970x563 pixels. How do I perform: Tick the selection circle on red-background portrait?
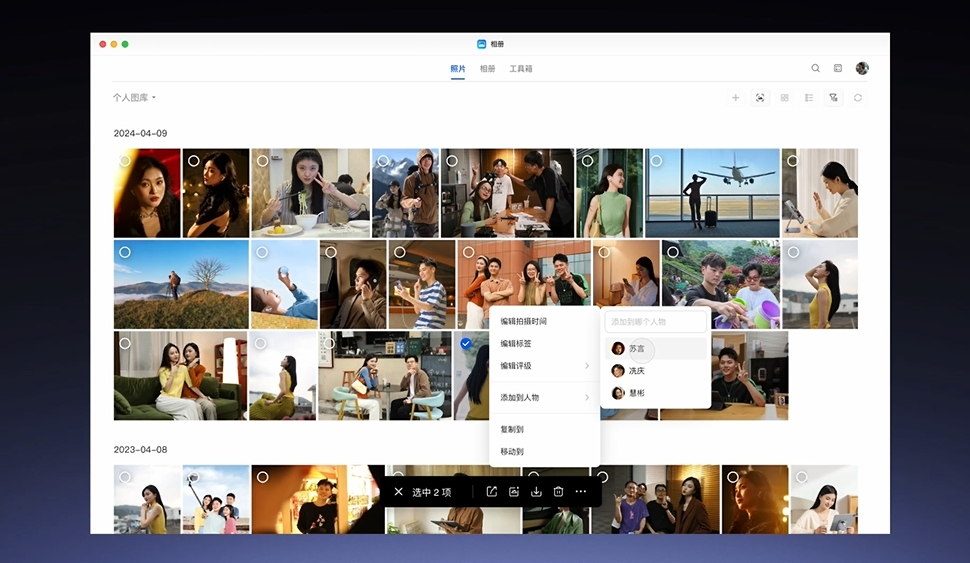click(125, 161)
